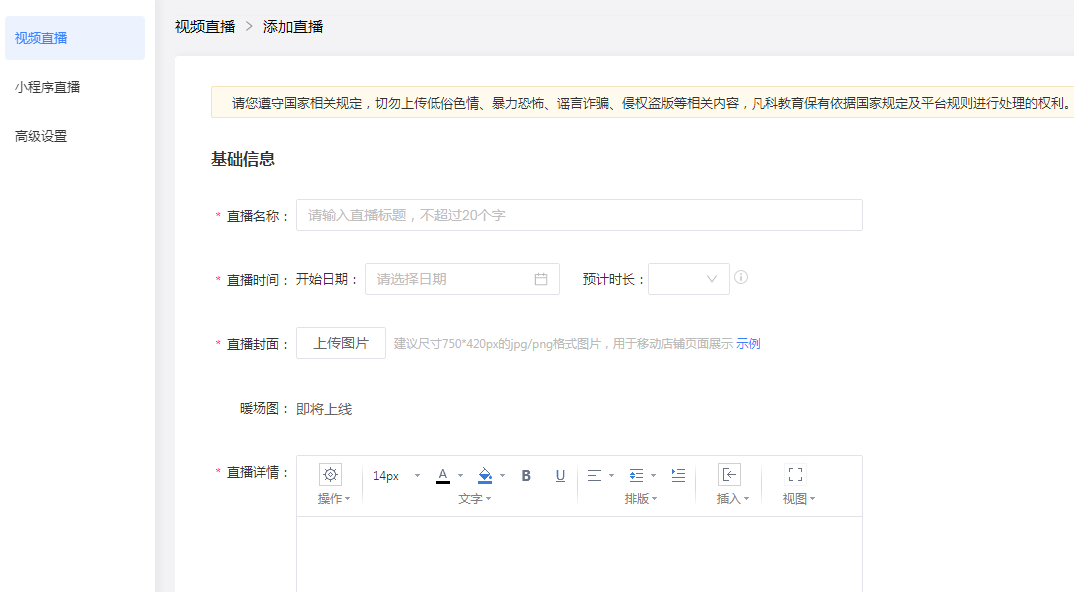Click the info icon beside duration field
Screen dimensions: 1074x592
(741, 278)
